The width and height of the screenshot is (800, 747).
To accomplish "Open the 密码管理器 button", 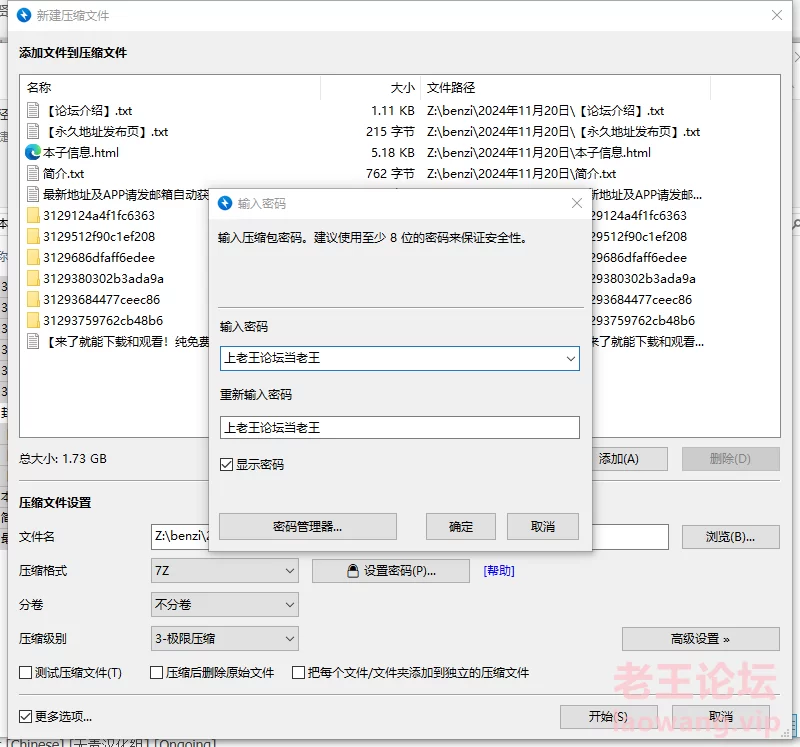I will (x=308, y=527).
